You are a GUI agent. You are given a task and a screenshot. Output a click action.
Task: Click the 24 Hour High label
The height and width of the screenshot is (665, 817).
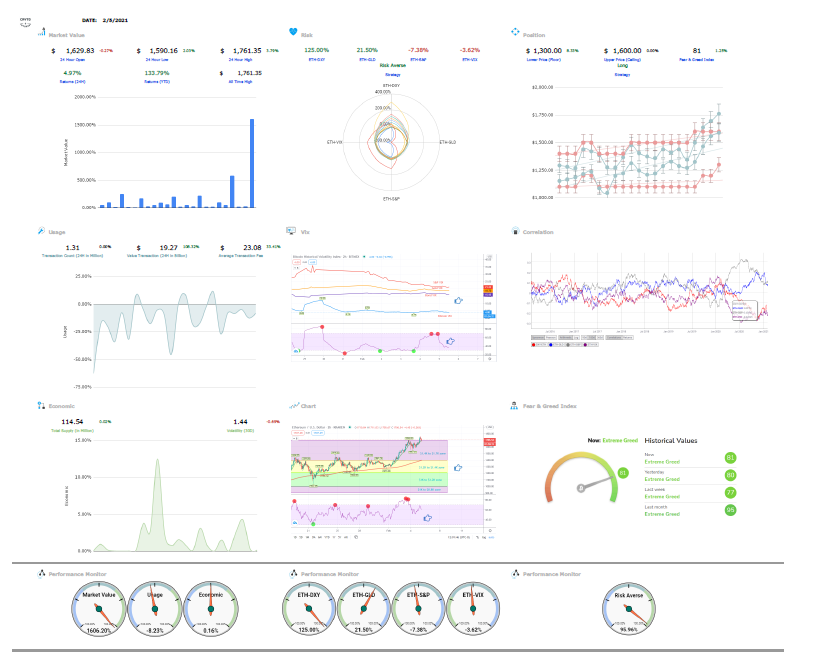240,60
